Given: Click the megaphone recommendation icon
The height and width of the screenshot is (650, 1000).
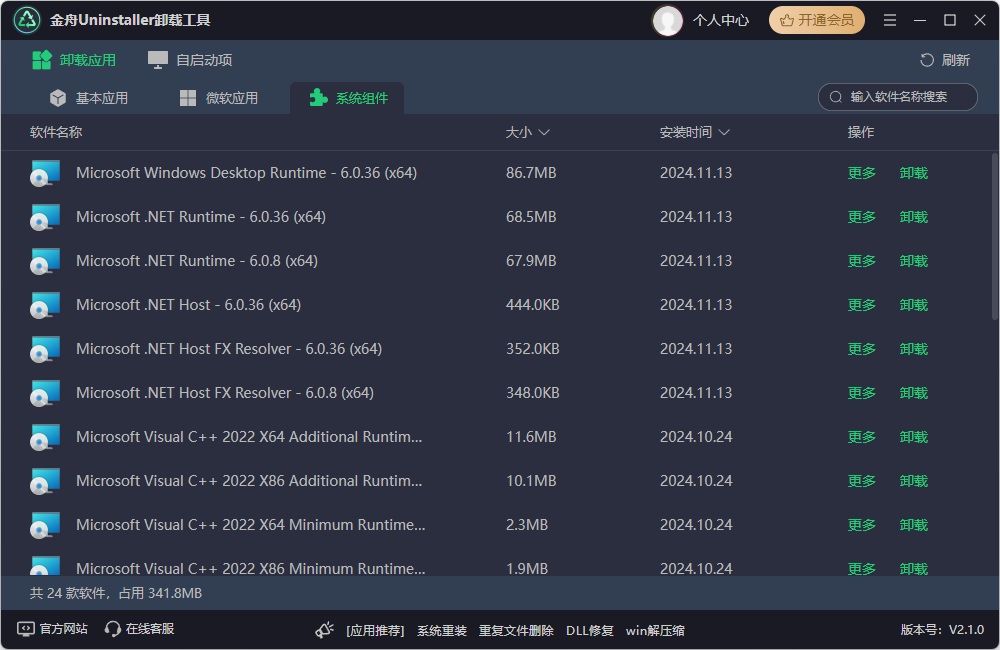Looking at the screenshot, I should point(325,630).
